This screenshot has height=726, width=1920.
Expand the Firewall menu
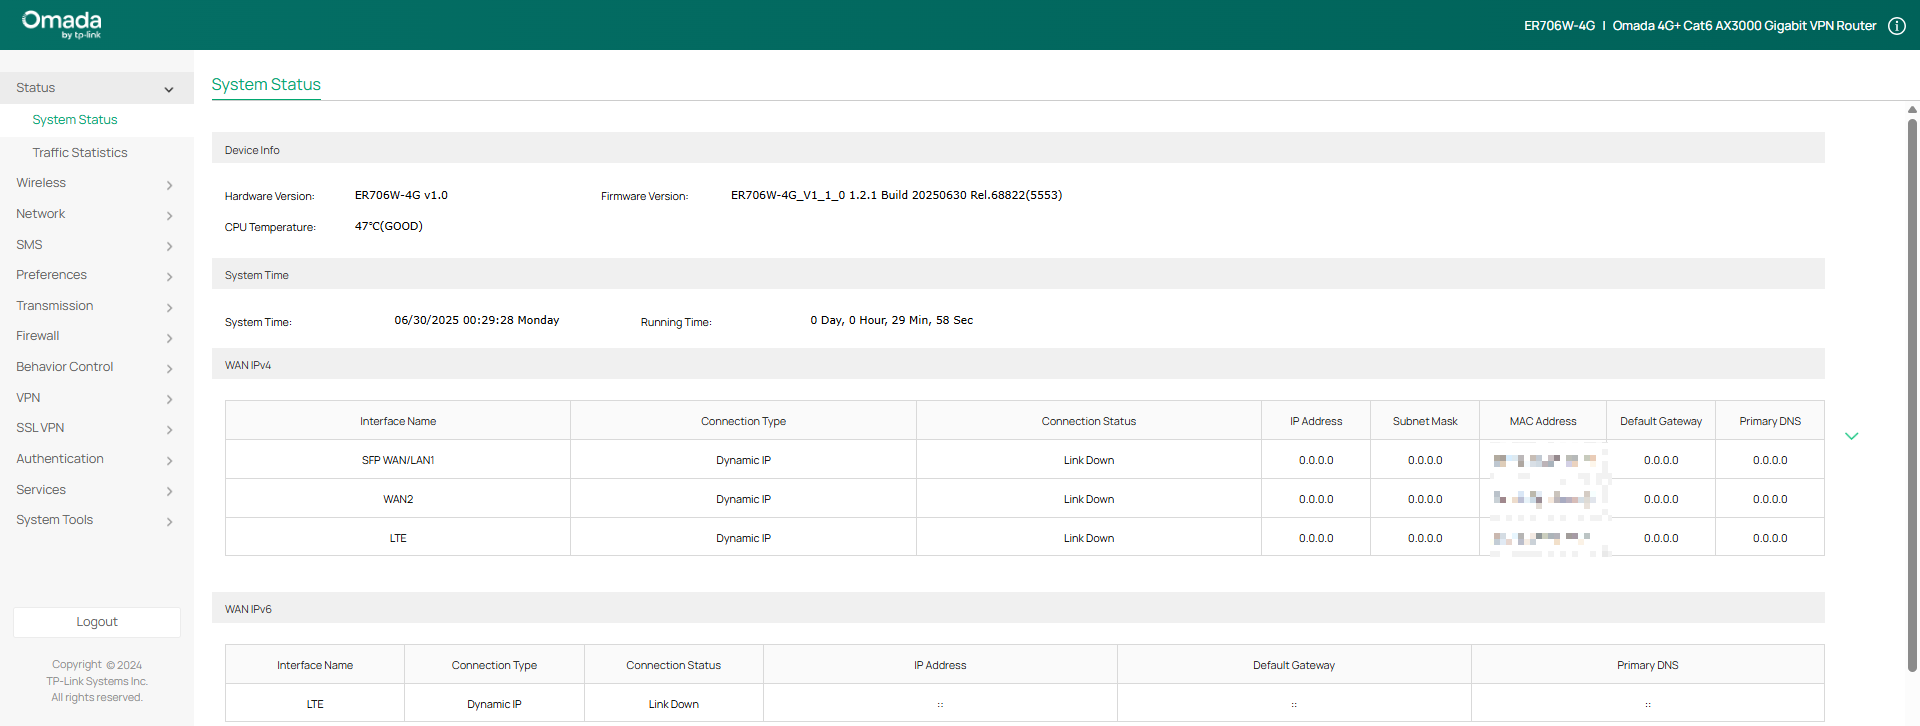point(96,336)
